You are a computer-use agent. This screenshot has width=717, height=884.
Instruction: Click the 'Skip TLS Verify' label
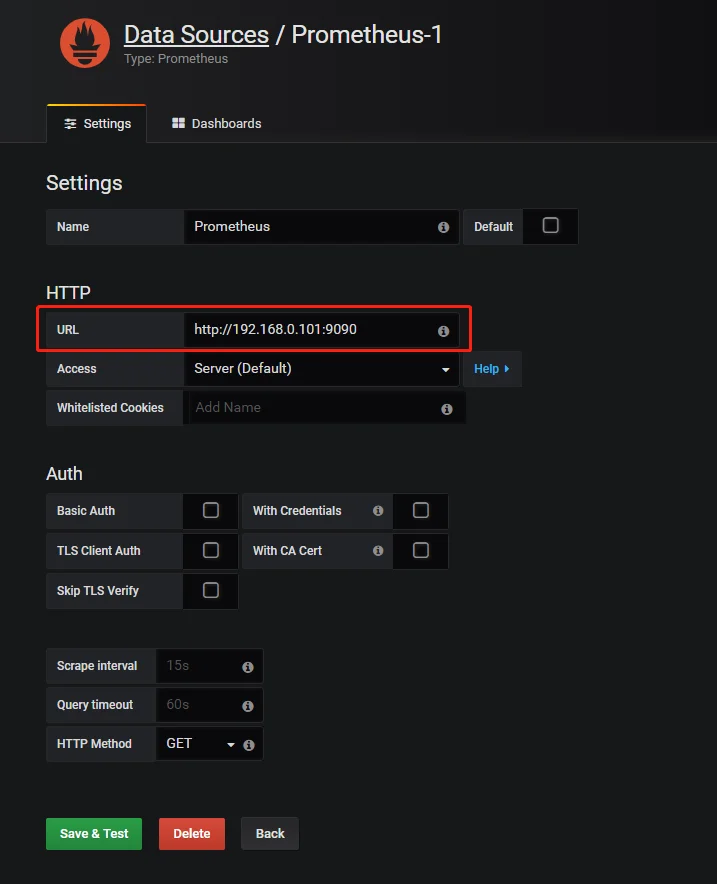(x=98, y=591)
